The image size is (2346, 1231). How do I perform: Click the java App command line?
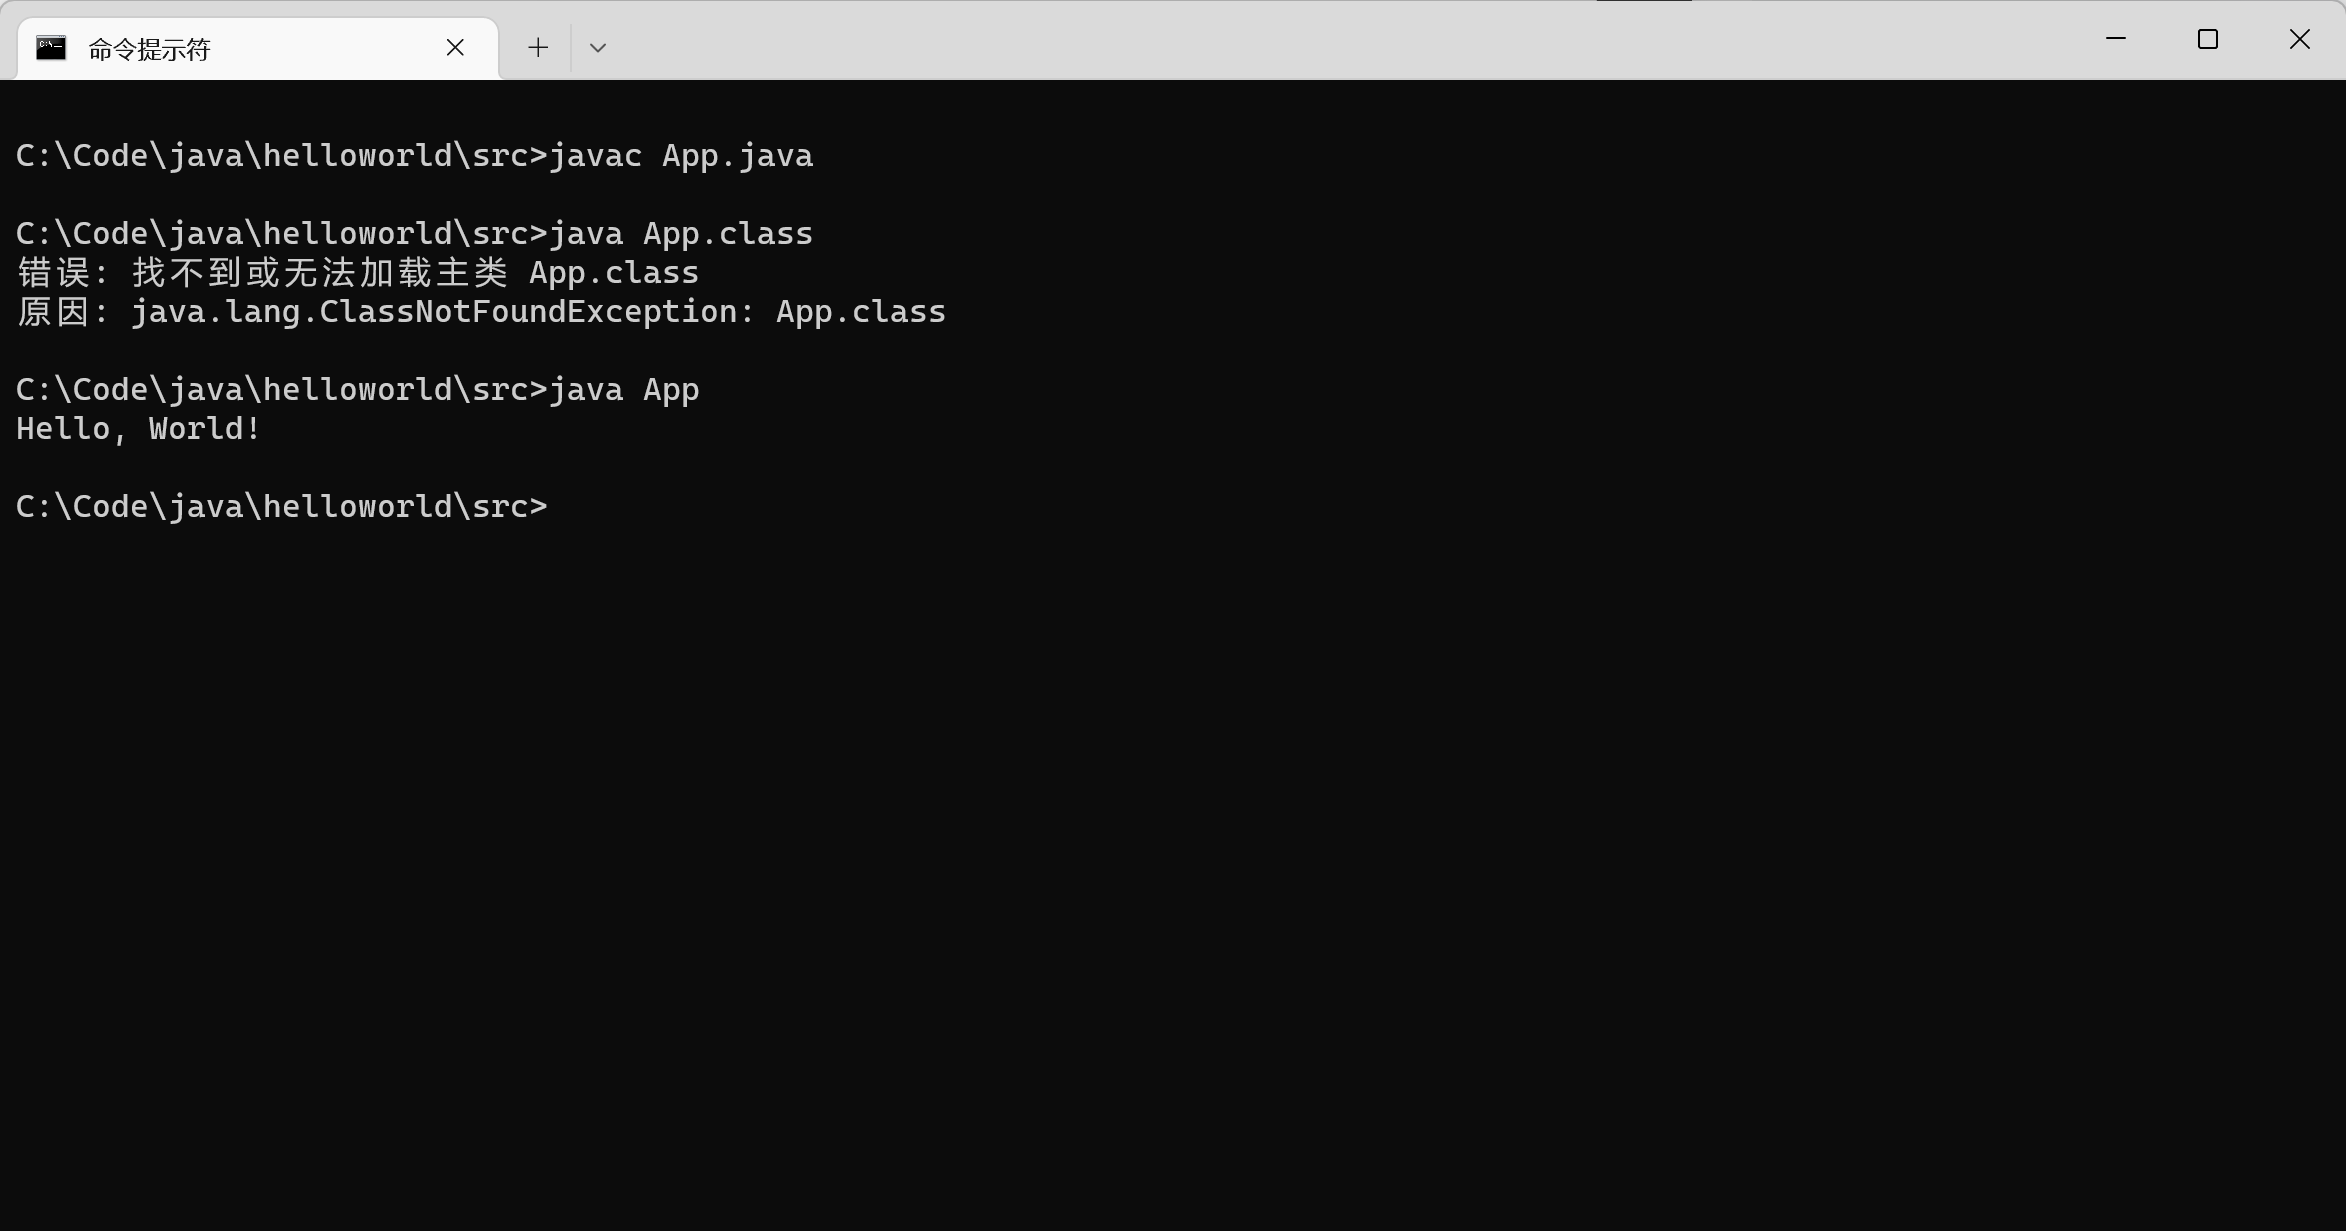624,390
